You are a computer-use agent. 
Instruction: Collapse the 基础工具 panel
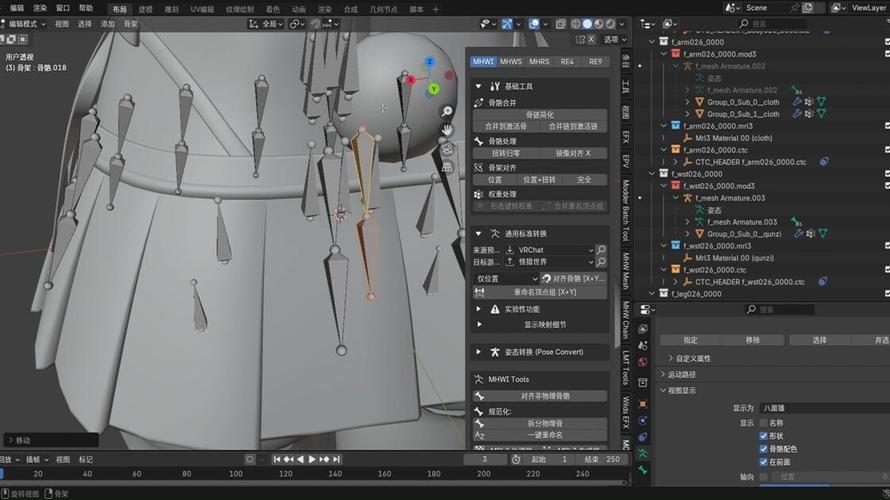pyautogui.click(x=478, y=86)
